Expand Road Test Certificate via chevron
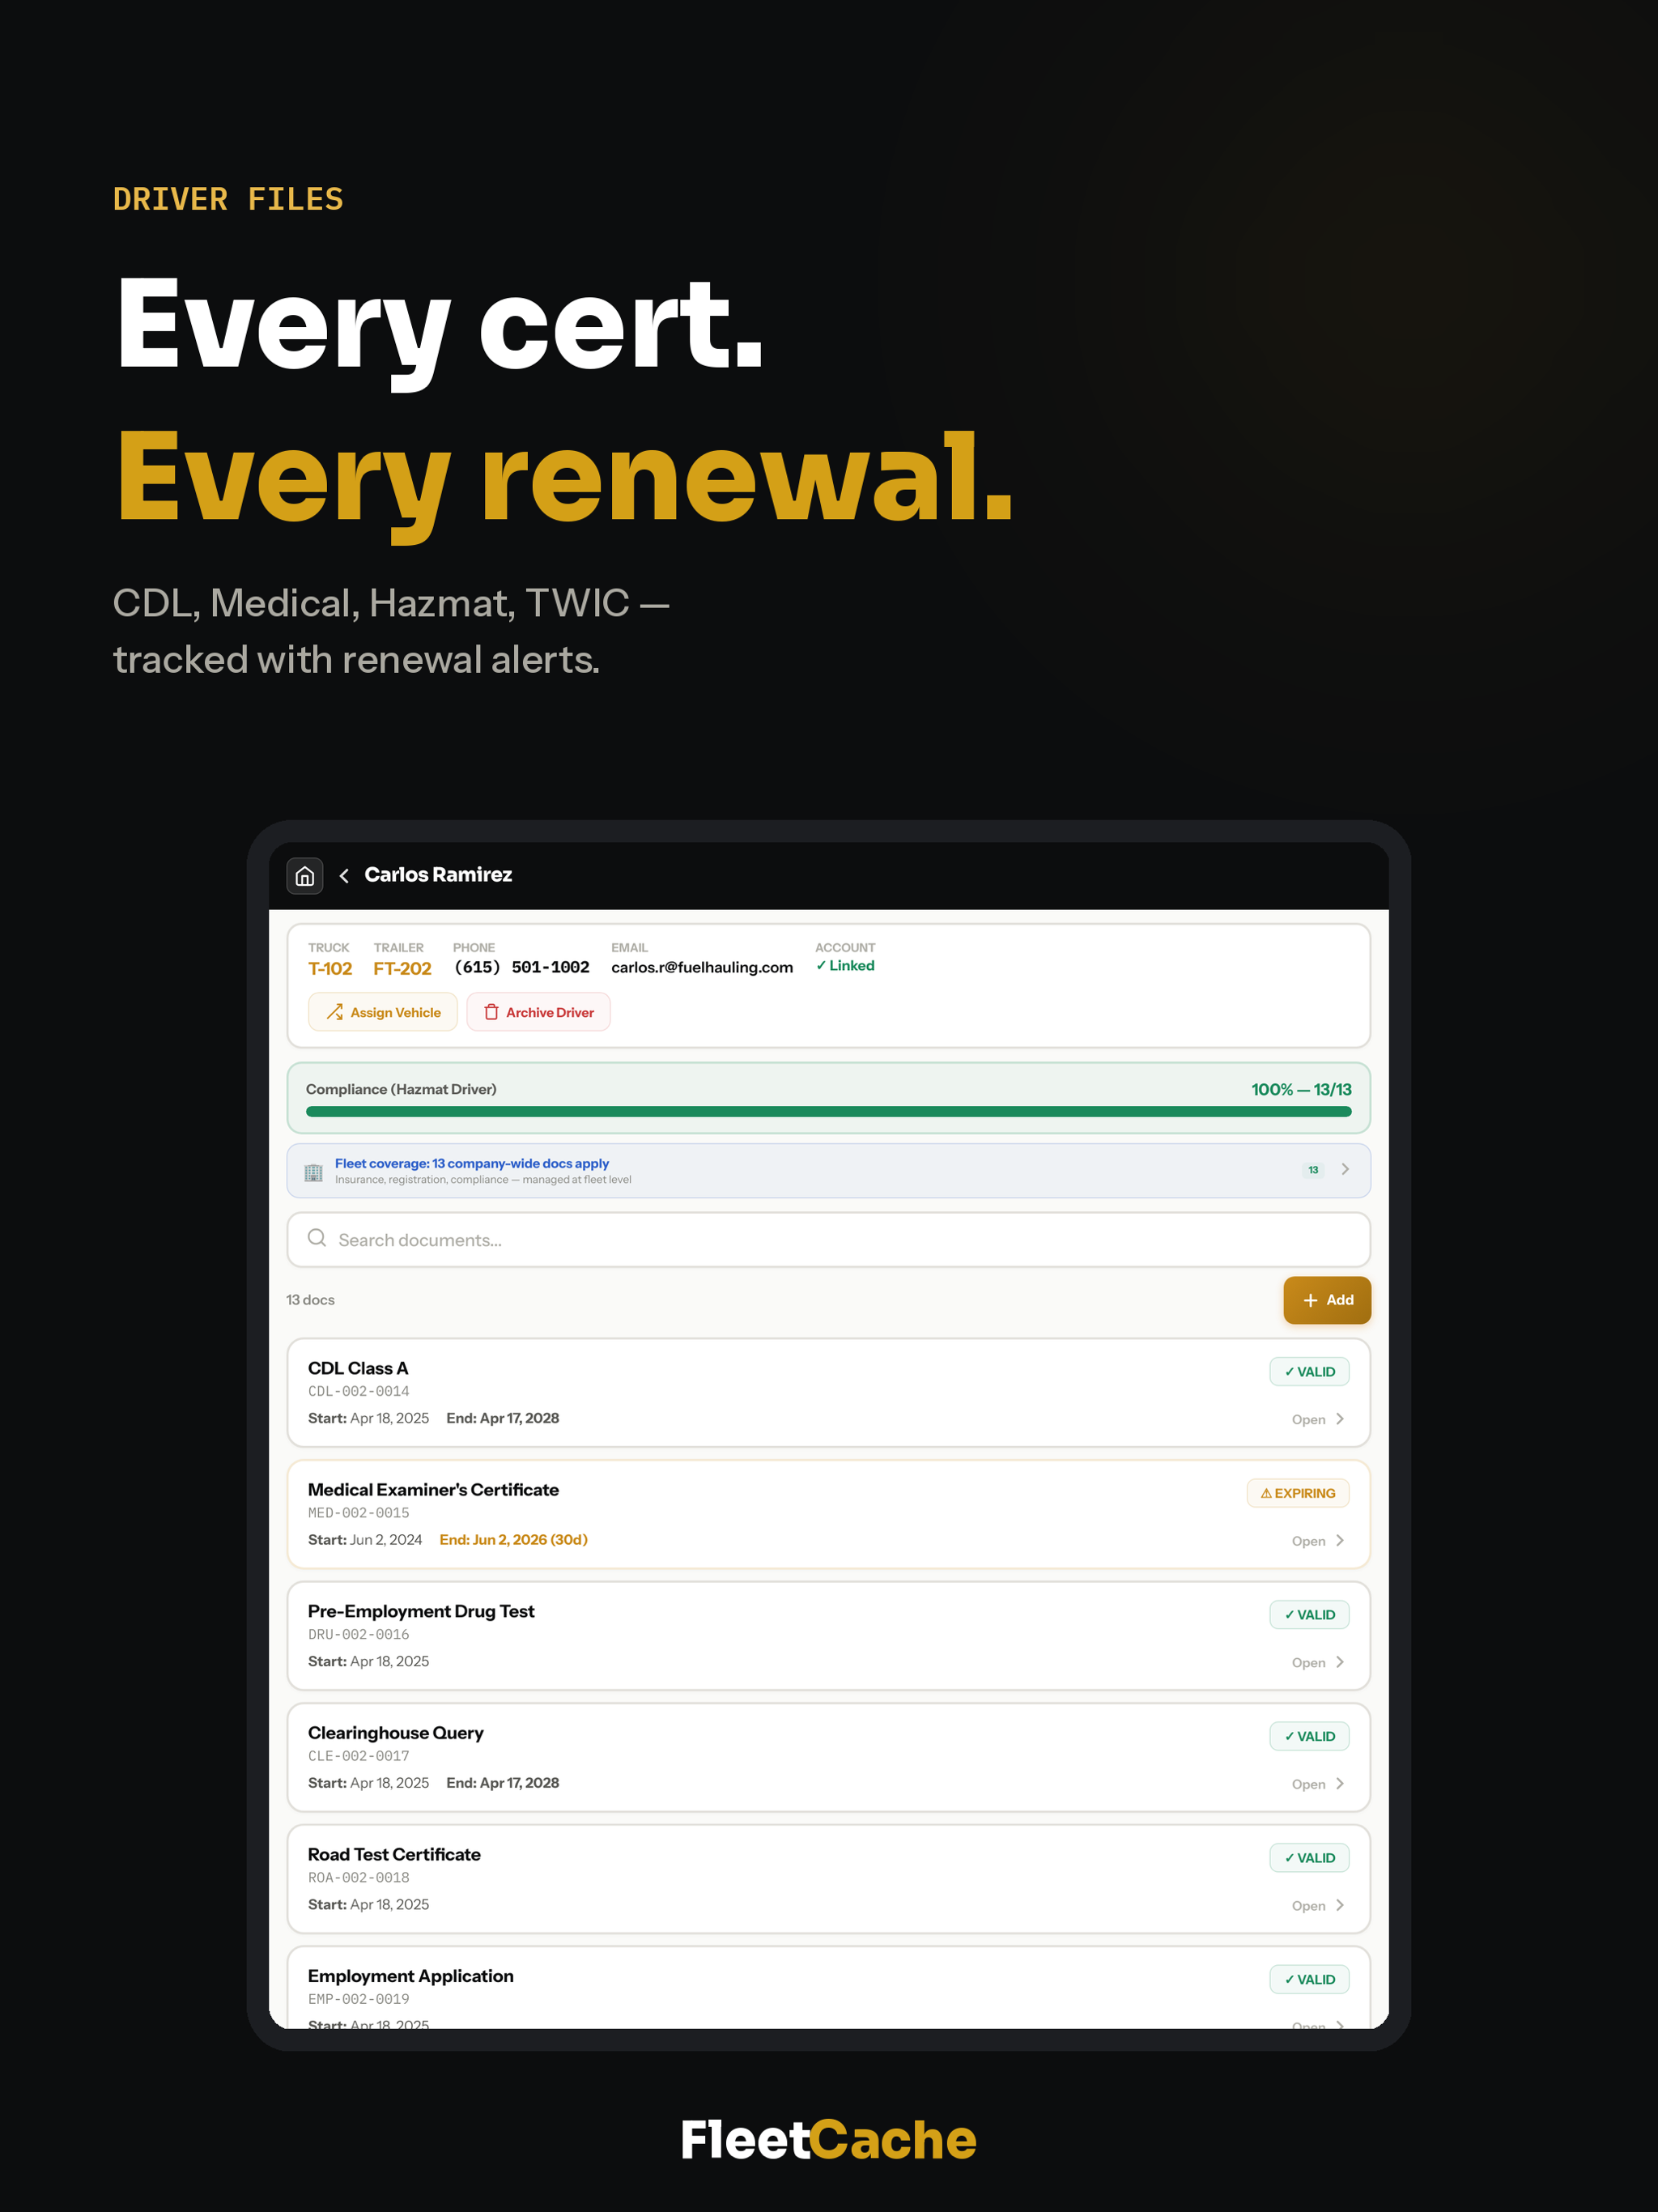 click(1340, 1906)
